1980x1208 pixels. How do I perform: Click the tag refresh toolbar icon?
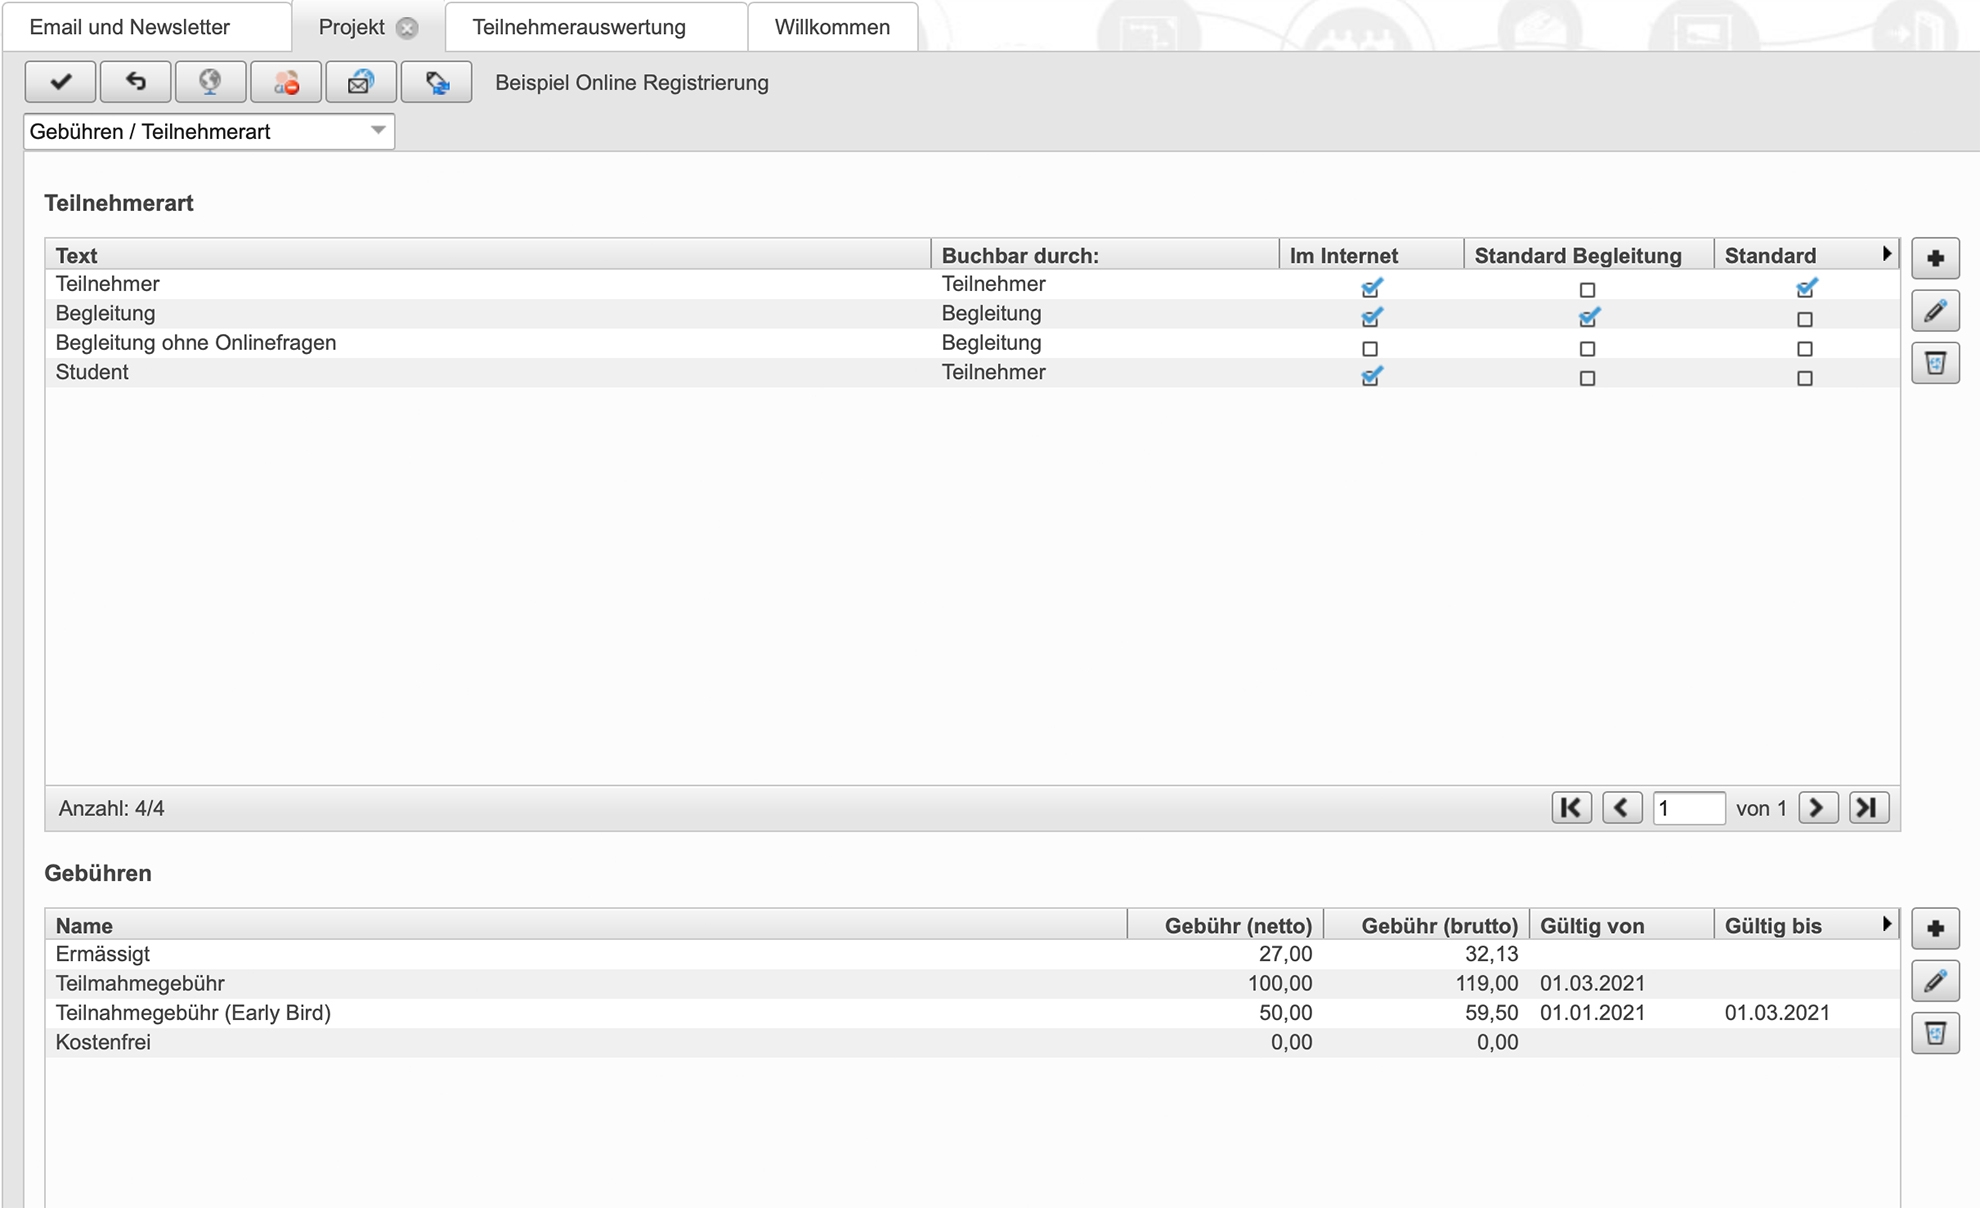click(436, 82)
